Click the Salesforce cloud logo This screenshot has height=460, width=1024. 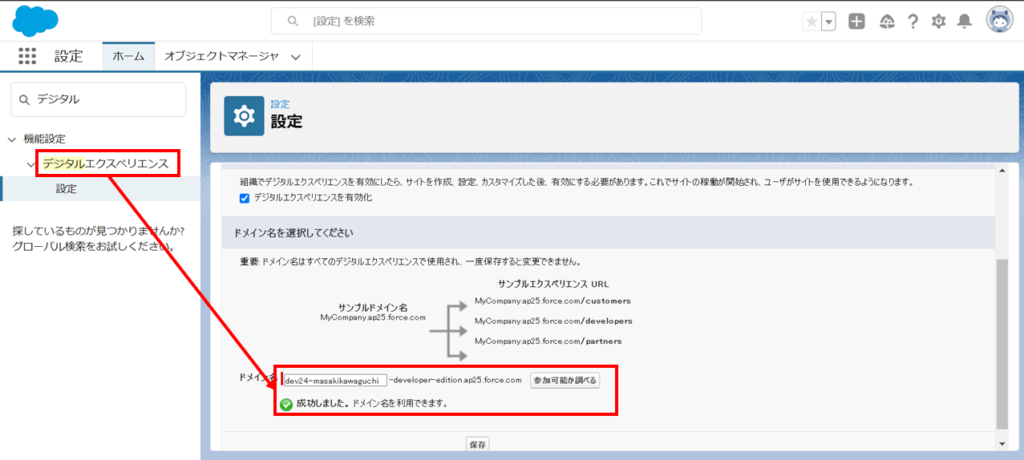pyautogui.click(x=36, y=20)
